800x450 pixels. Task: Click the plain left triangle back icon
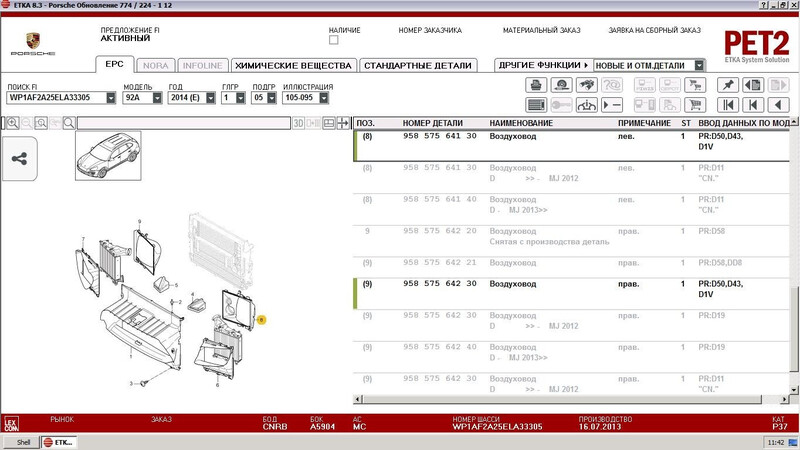778,105
